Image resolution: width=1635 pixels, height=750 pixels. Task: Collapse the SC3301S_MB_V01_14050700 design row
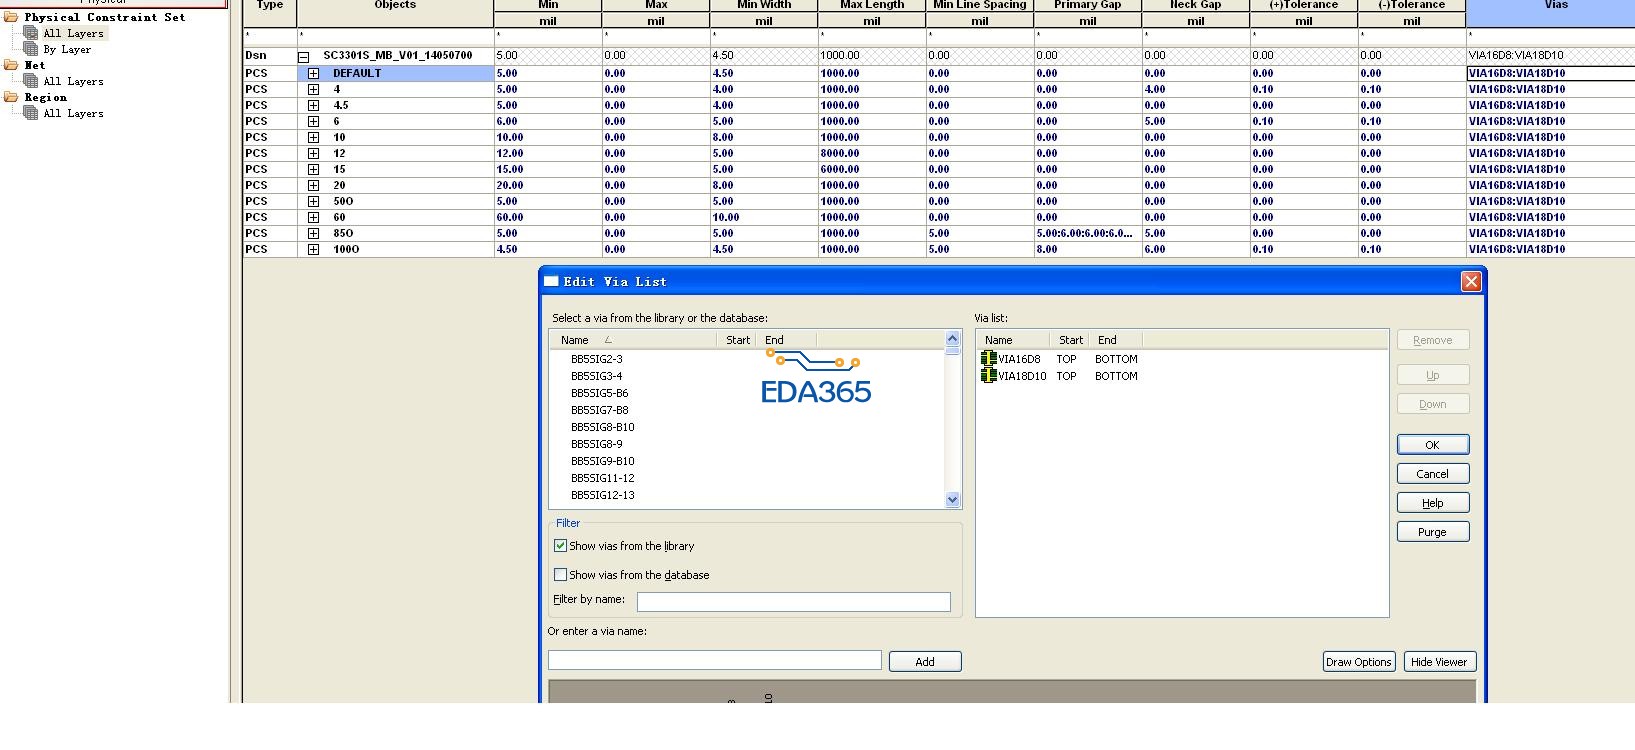point(304,56)
